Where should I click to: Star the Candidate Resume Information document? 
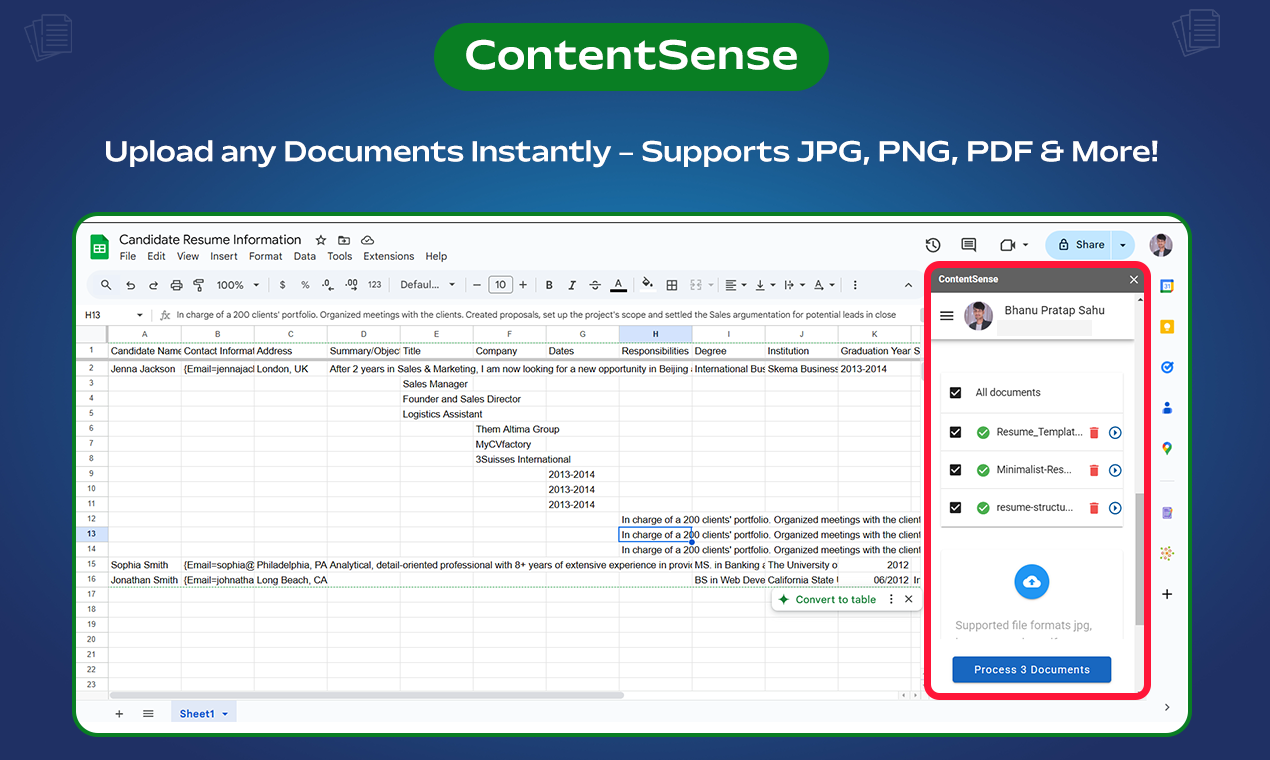click(321, 240)
